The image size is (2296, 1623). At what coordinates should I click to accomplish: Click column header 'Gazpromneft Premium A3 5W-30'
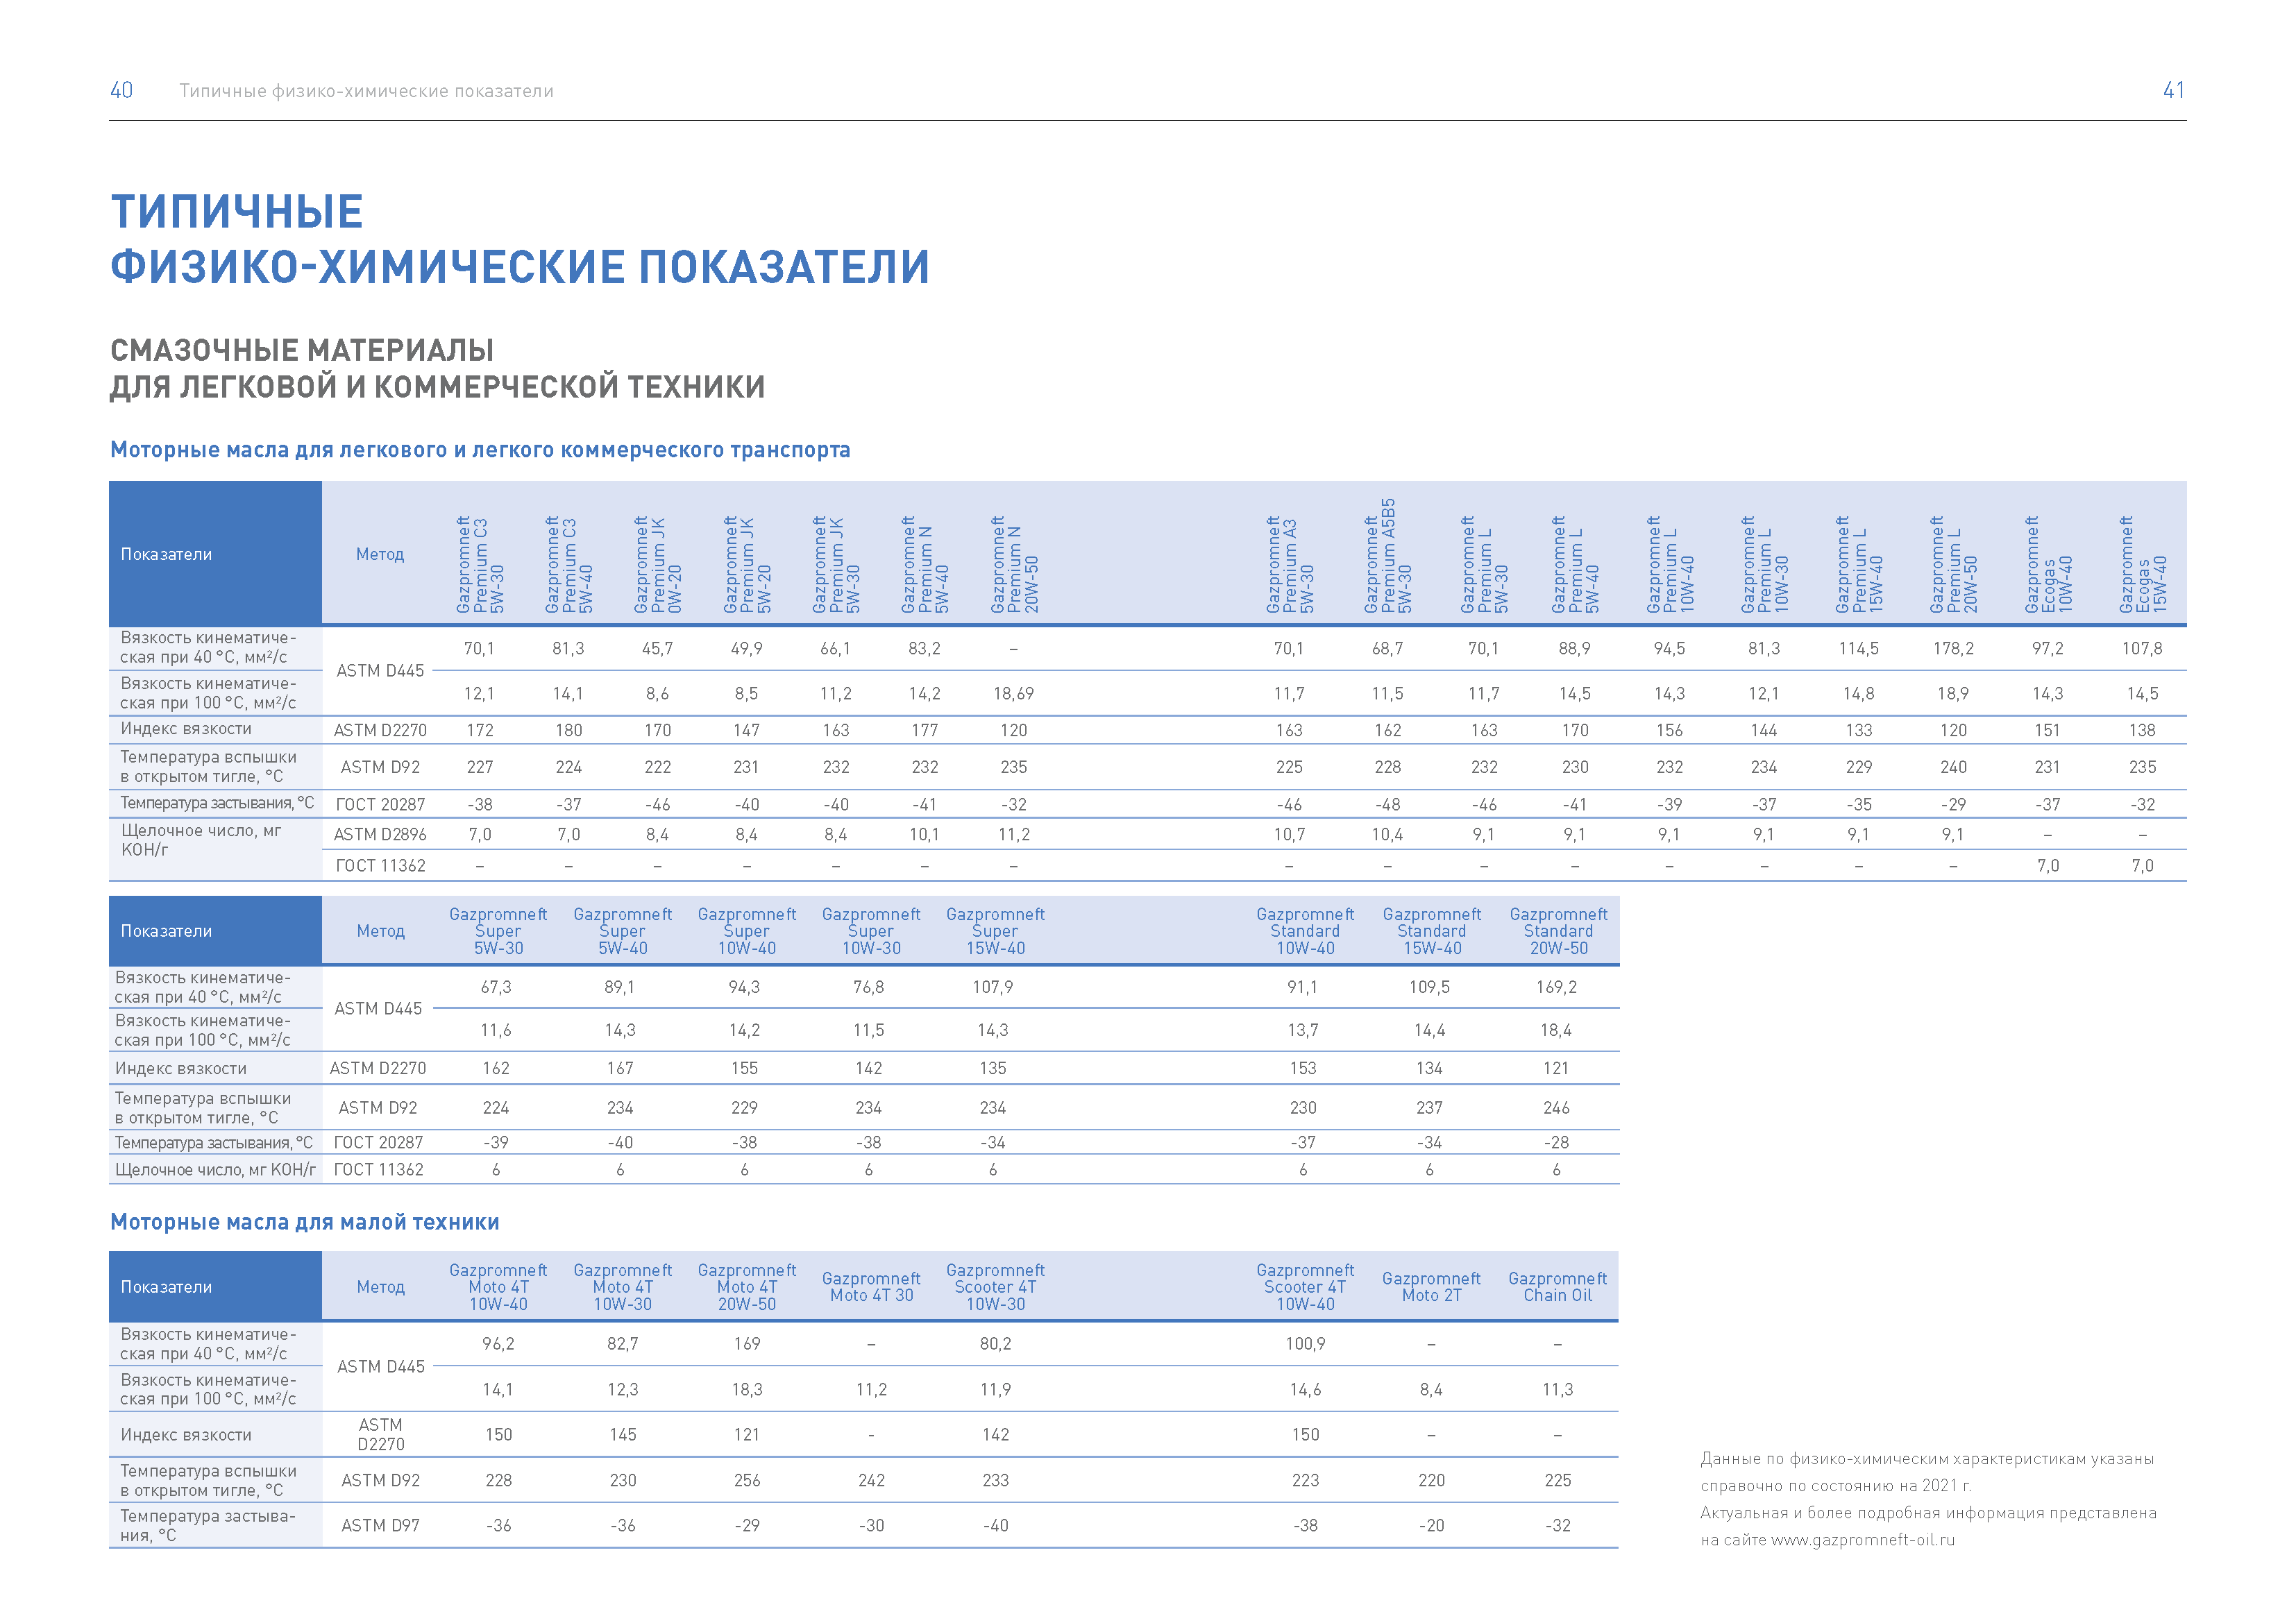(x=1289, y=564)
